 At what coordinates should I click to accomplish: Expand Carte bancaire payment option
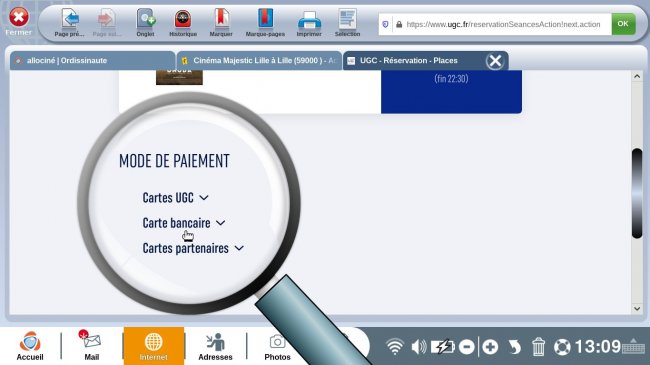click(184, 223)
